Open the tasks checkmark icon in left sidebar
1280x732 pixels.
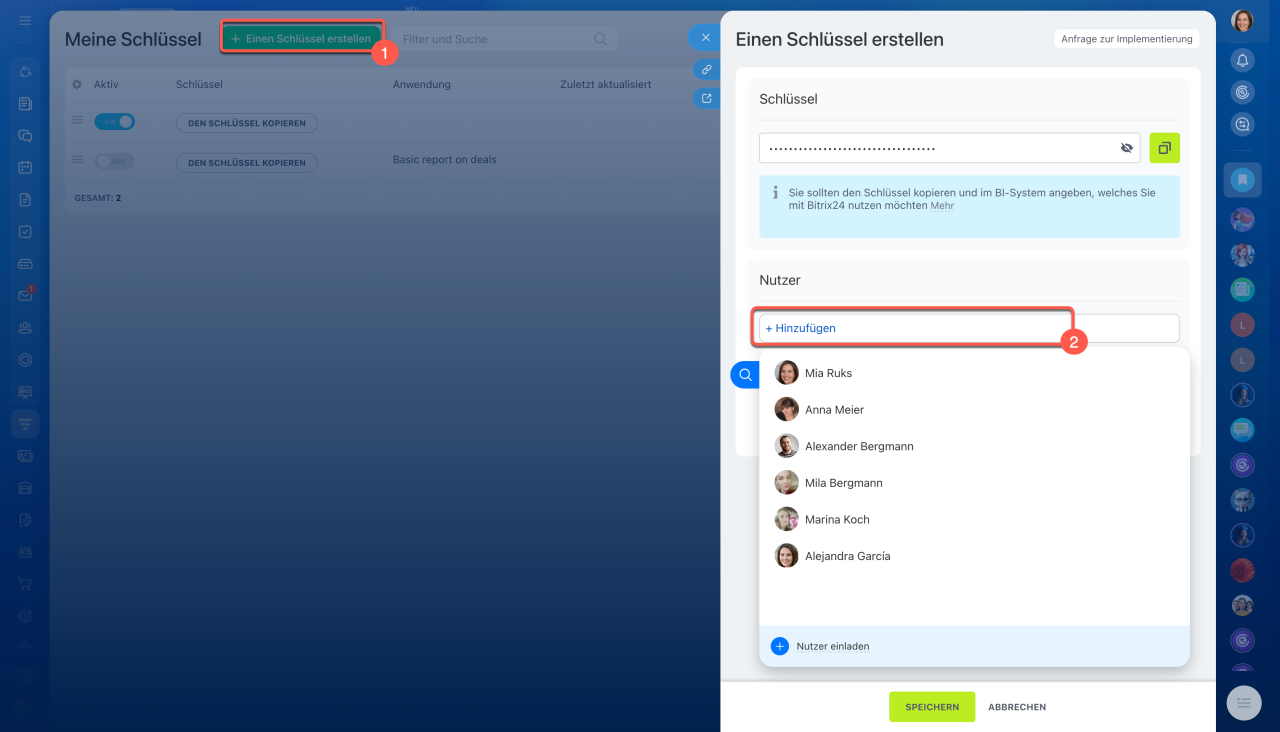coord(25,231)
